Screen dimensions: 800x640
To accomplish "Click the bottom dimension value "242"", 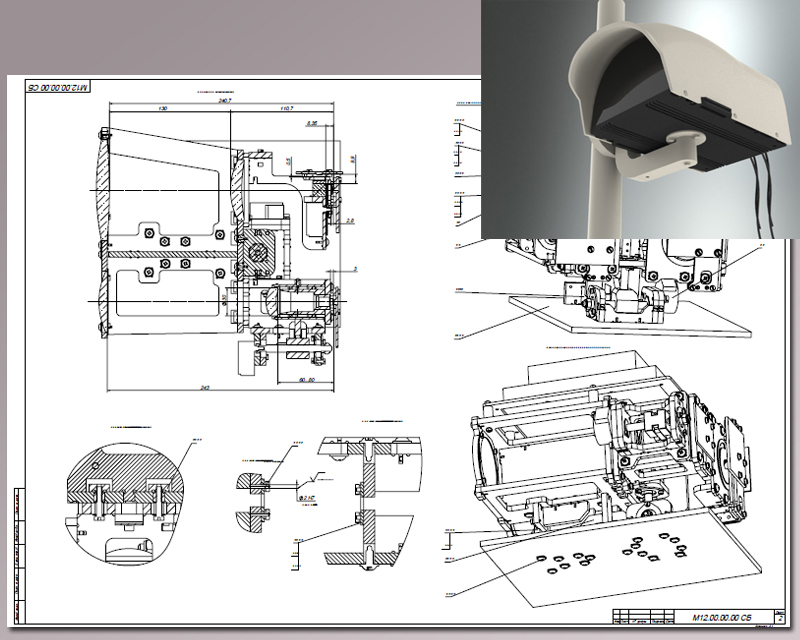I will [x=205, y=388].
